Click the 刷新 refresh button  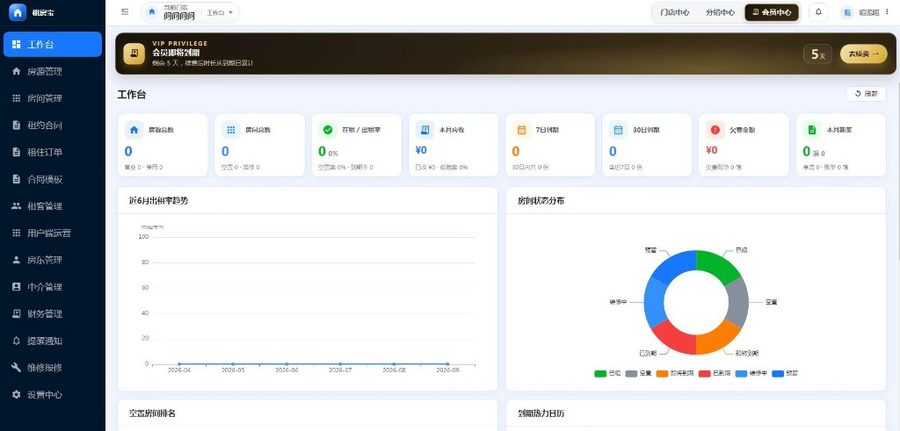(866, 94)
